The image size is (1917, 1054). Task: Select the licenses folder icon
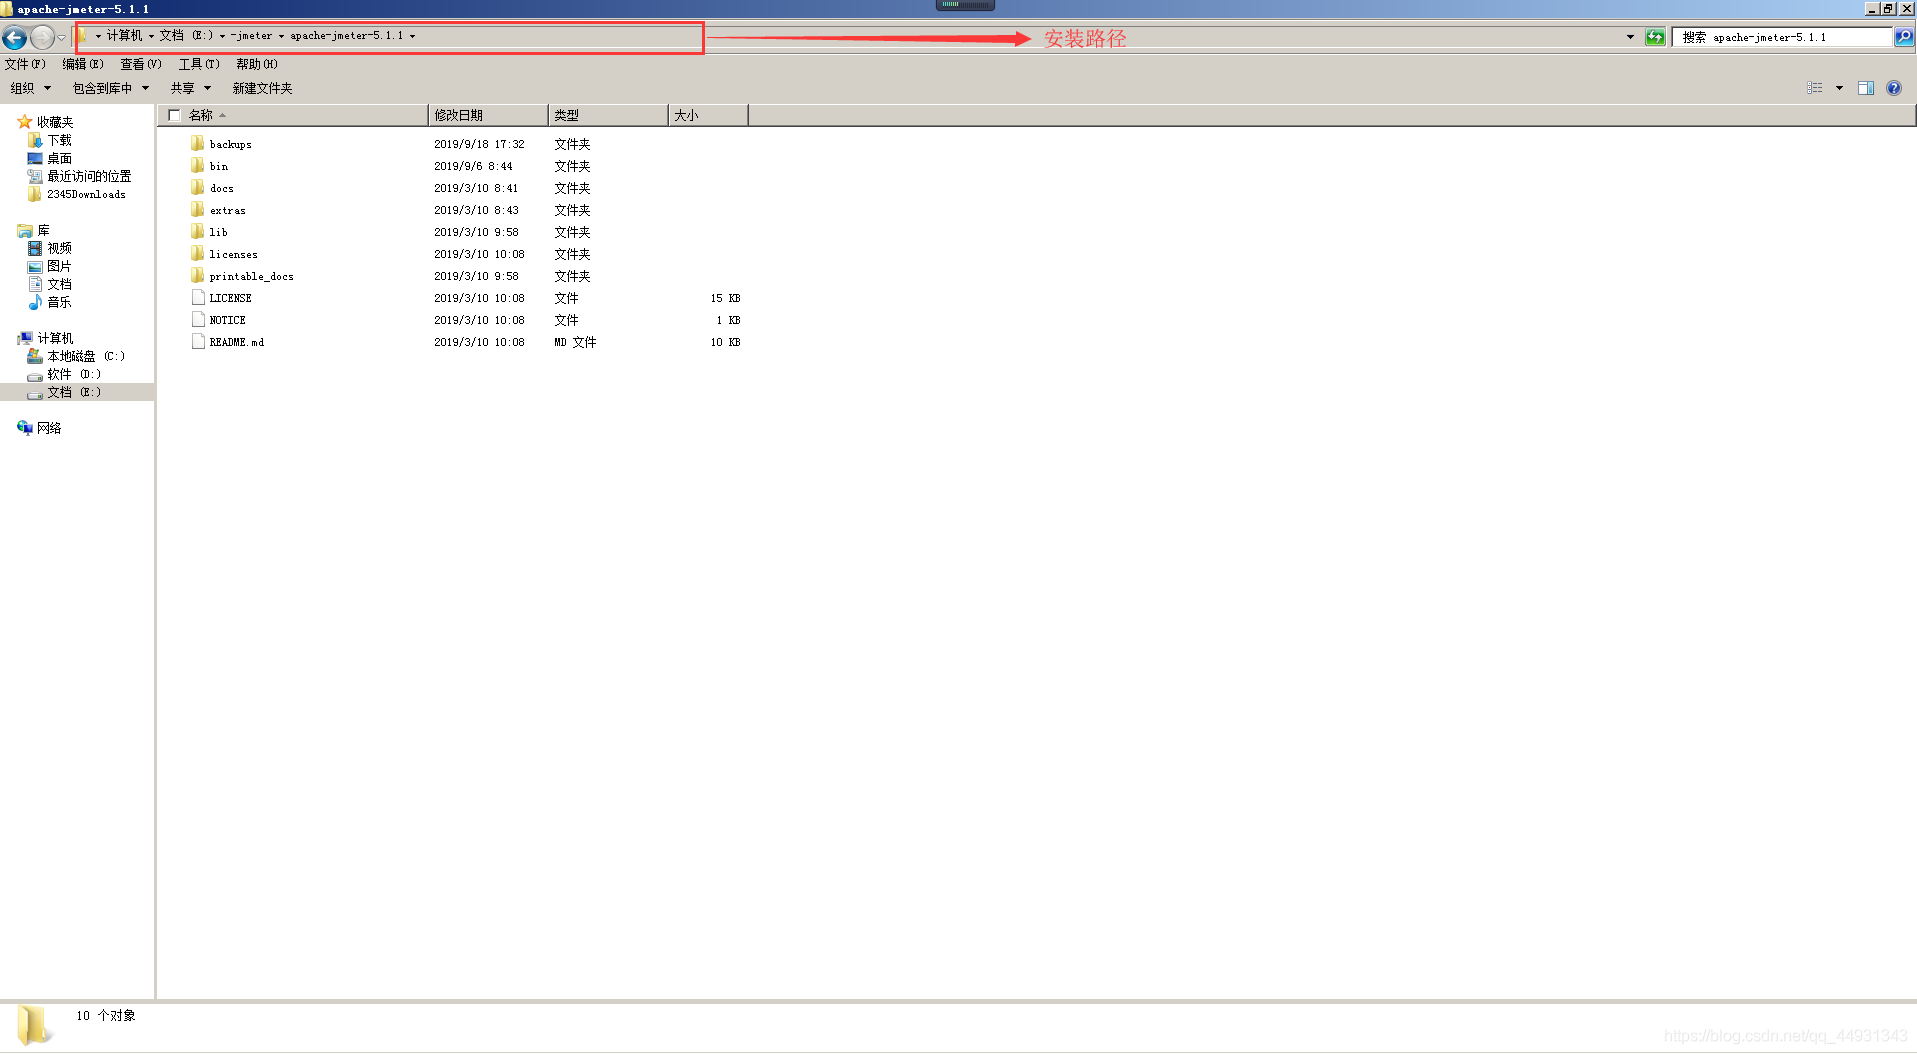(x=197, y=253)
